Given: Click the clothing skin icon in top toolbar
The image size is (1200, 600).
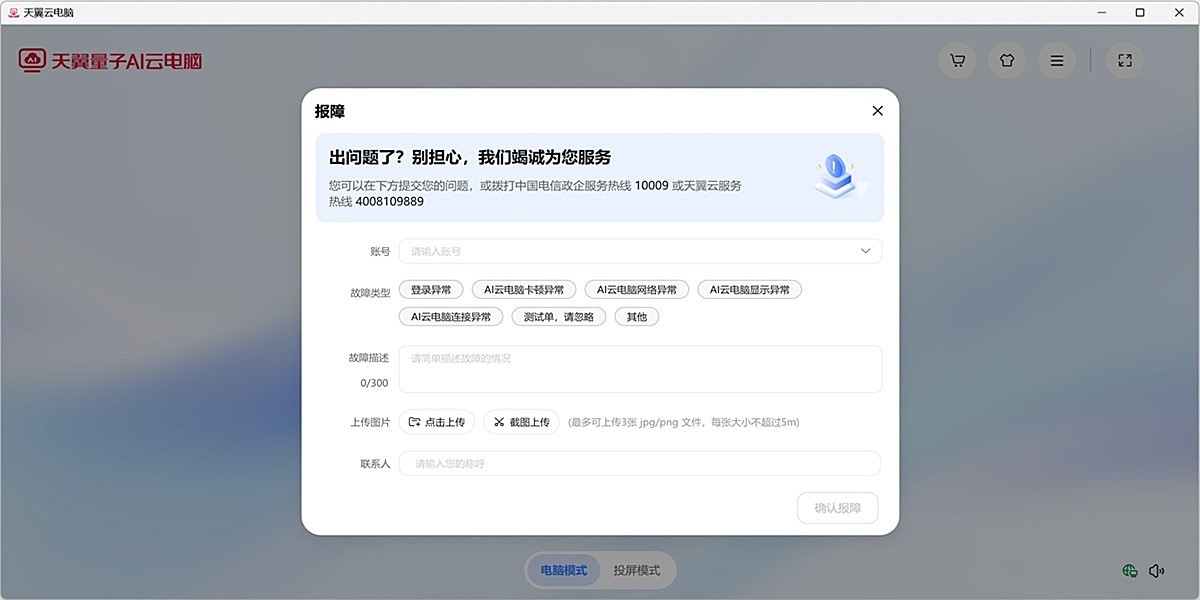Looking at the screenshot, I should pyautogui.click(x=1006, y=60).
